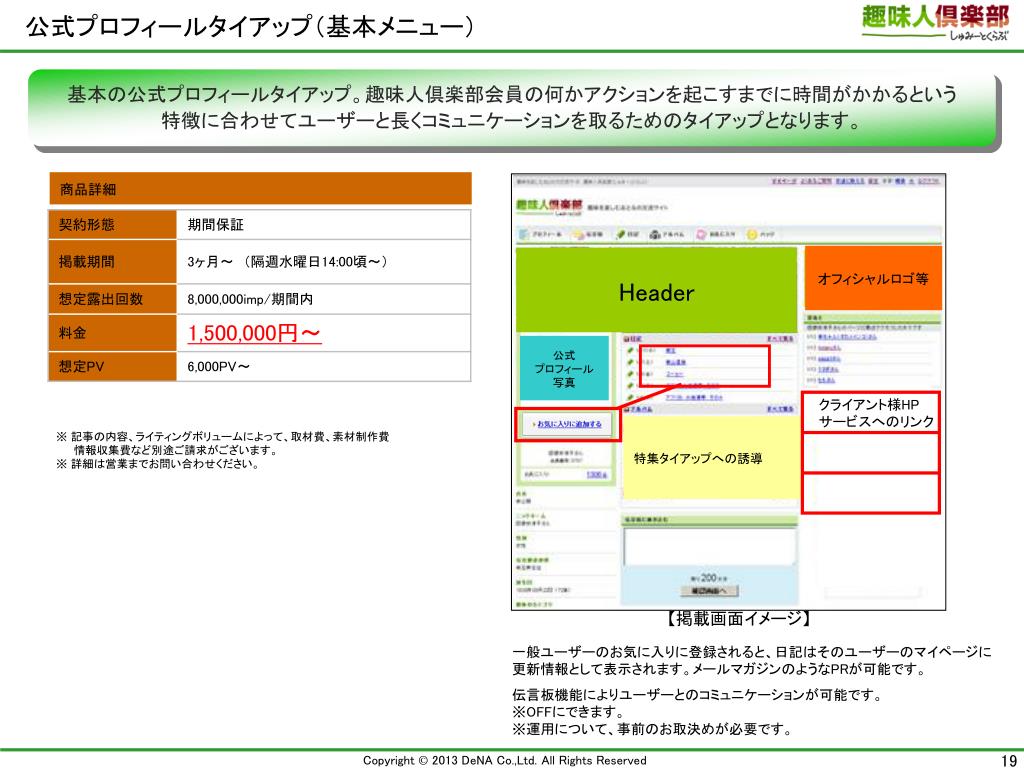Focus the message board text area

click(710, 546)
